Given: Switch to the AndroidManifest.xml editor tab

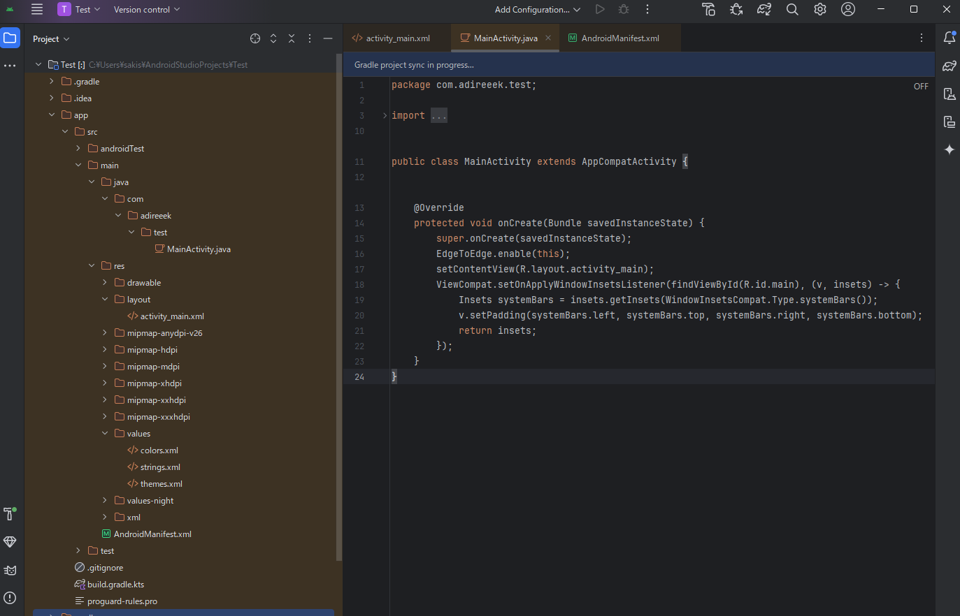Looking at the screenshot, I should 619,38.
